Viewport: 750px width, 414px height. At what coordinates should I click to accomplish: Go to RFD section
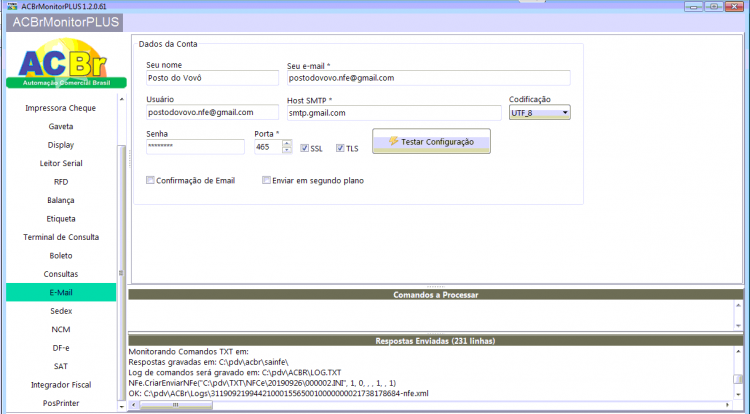[x=61, y=182]
